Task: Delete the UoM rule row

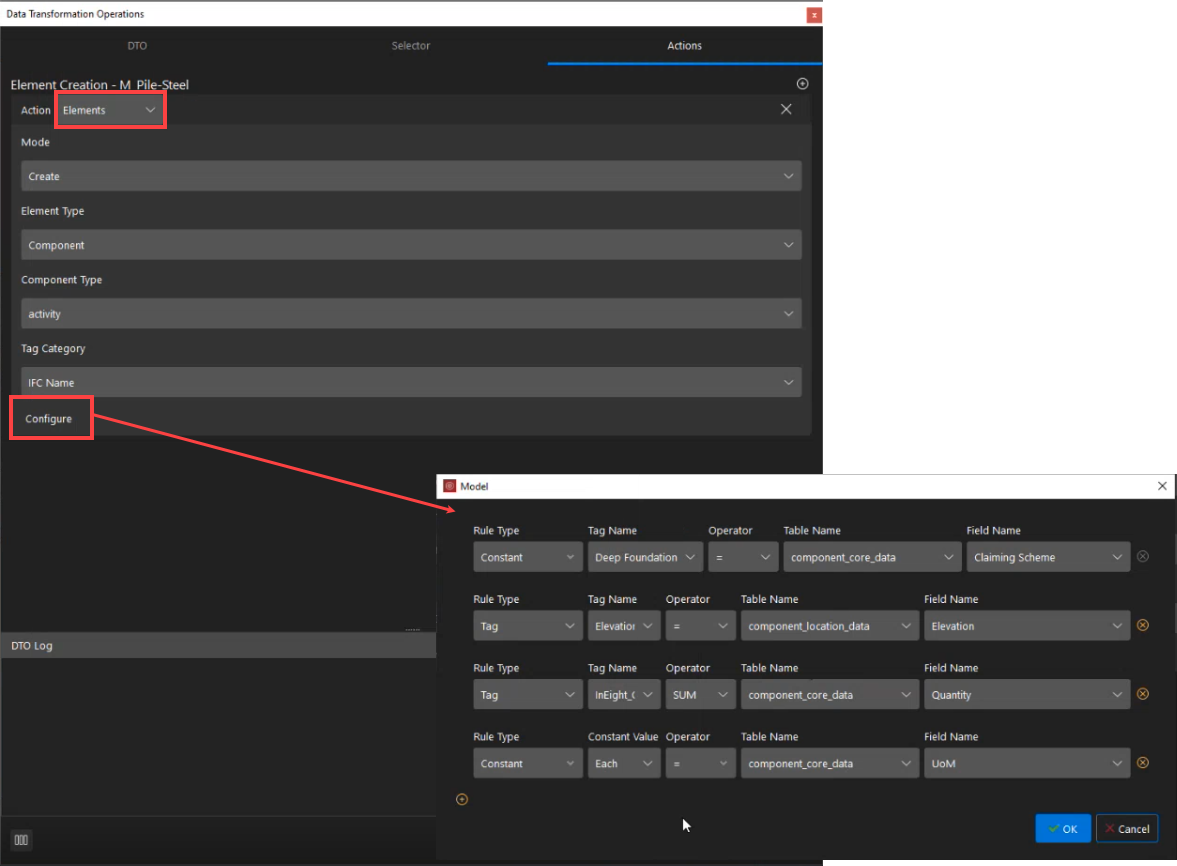Action: pyautogui.click(x=1142, y=763)
